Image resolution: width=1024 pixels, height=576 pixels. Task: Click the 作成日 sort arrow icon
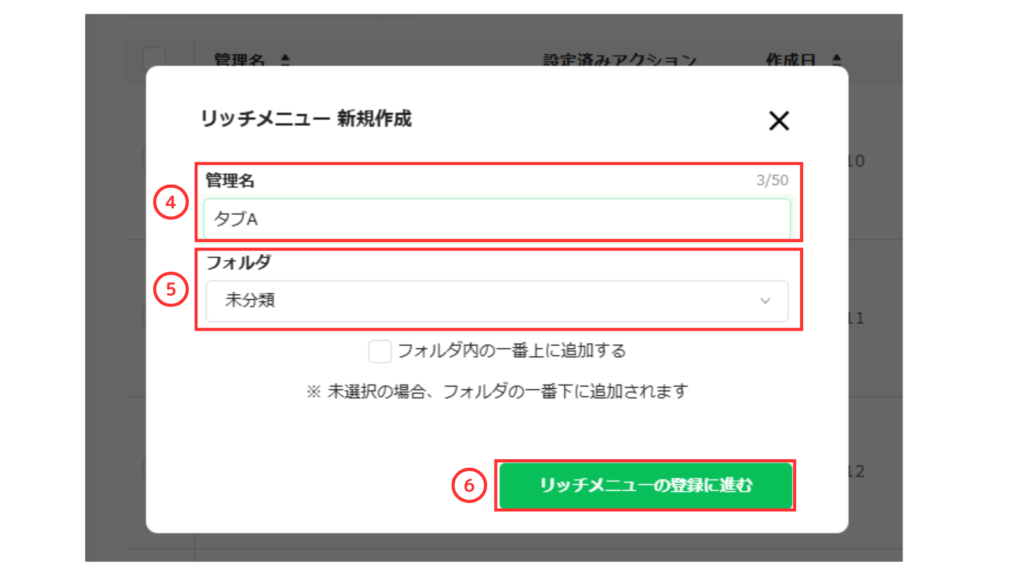[837, 60]
